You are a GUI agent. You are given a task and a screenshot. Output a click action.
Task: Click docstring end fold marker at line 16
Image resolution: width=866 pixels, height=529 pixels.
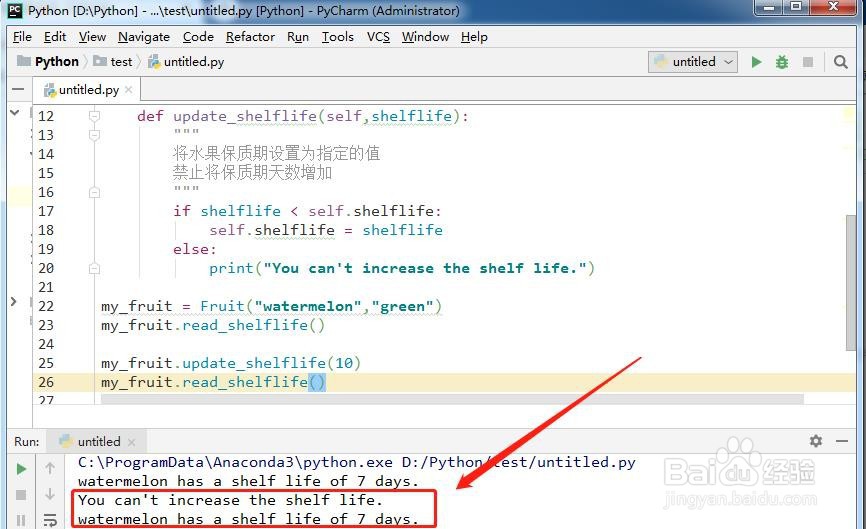pos(94,192)
